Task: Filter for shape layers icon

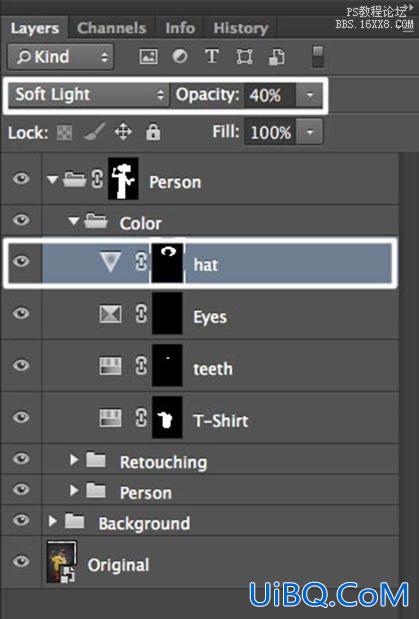Action: [244, 56]
